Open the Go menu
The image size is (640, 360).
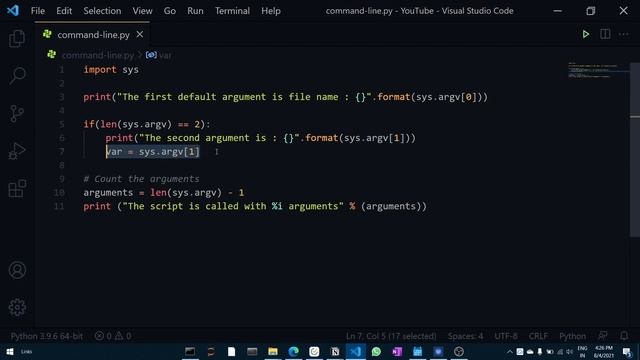(170, 11)
